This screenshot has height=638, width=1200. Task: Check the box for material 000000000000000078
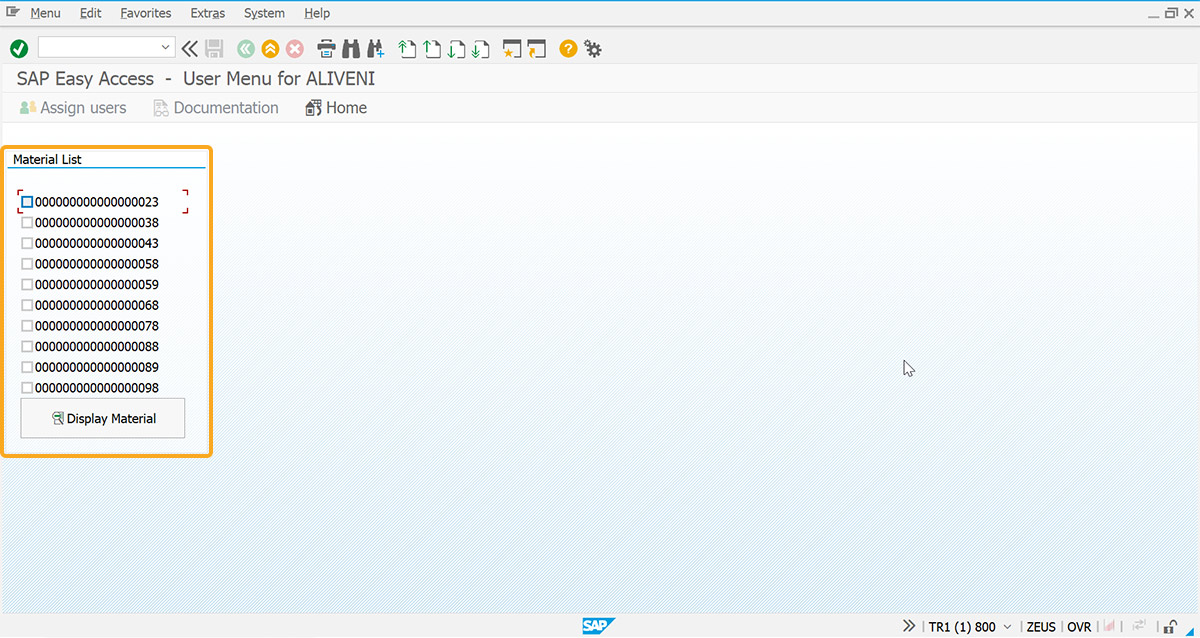pyautogui.click(x=27, y=326)
